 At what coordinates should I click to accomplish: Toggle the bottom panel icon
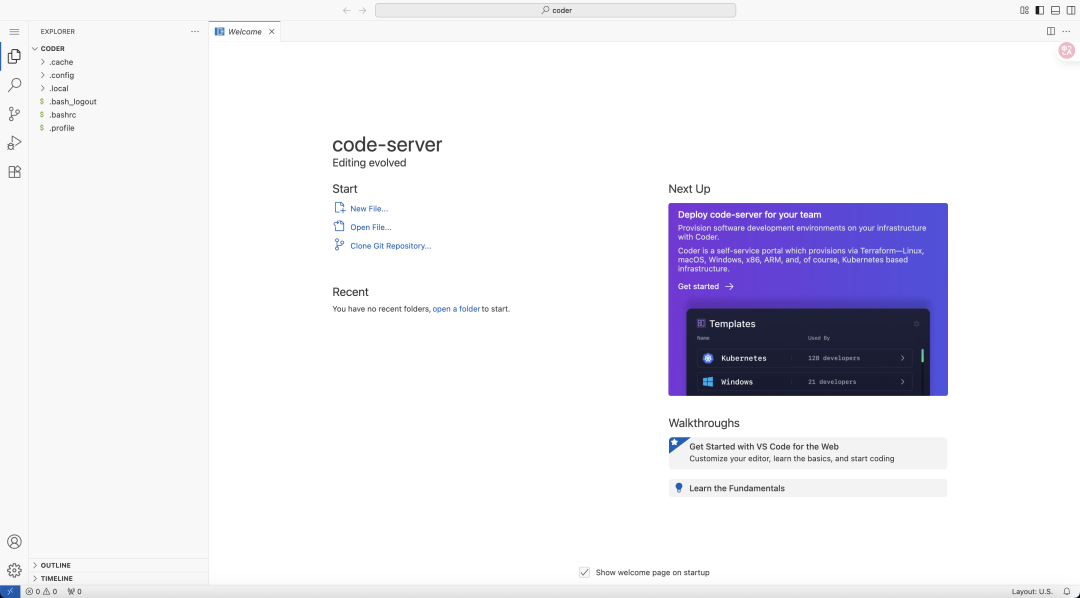pos(1055,10)
